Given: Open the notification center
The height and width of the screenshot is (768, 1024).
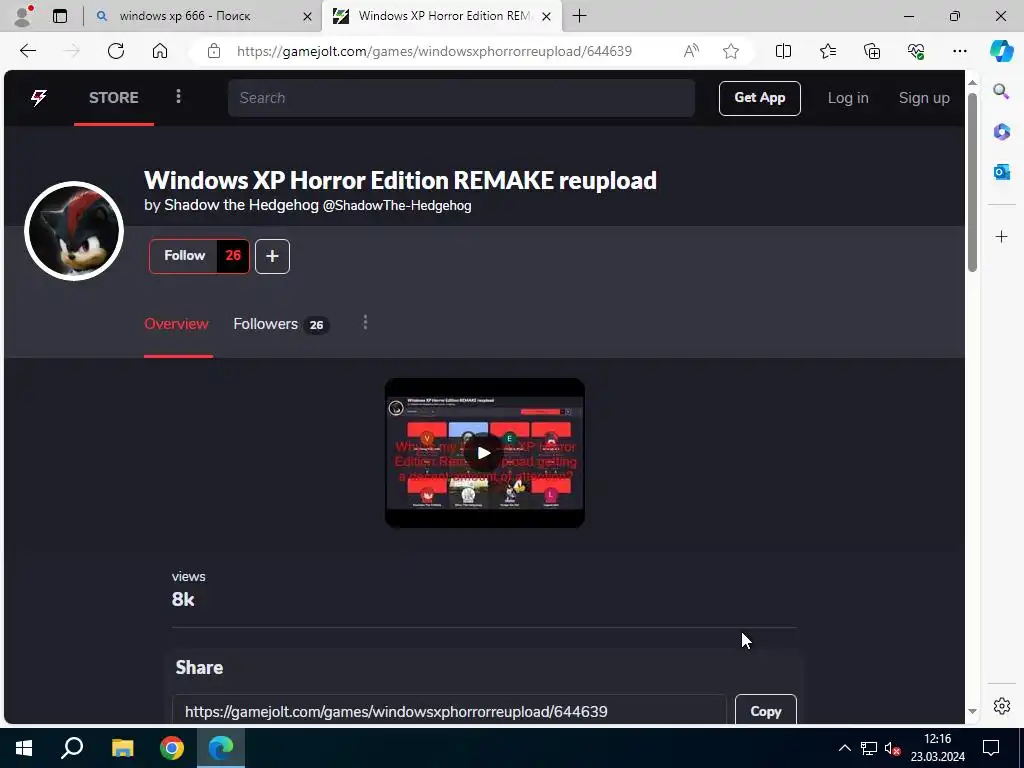Looking at the screenshot, I should 991,748.
